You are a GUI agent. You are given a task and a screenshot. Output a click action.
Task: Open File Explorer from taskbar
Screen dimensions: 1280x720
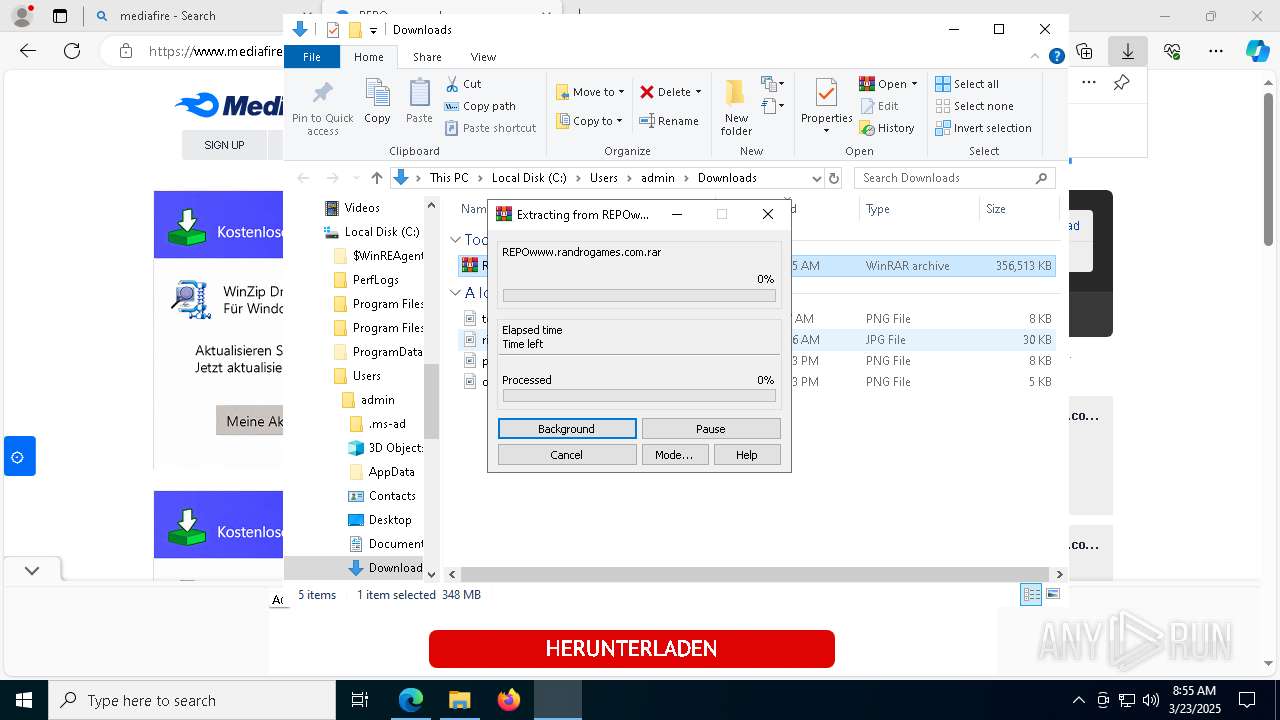point(459,700)
